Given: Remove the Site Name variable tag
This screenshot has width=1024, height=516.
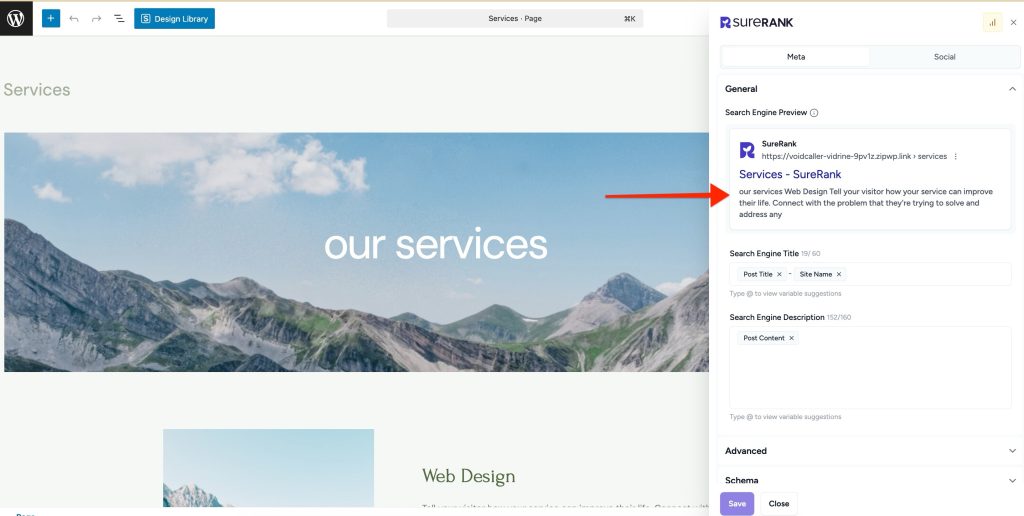Looking at the screenshot, I should (x=839, y=274).
